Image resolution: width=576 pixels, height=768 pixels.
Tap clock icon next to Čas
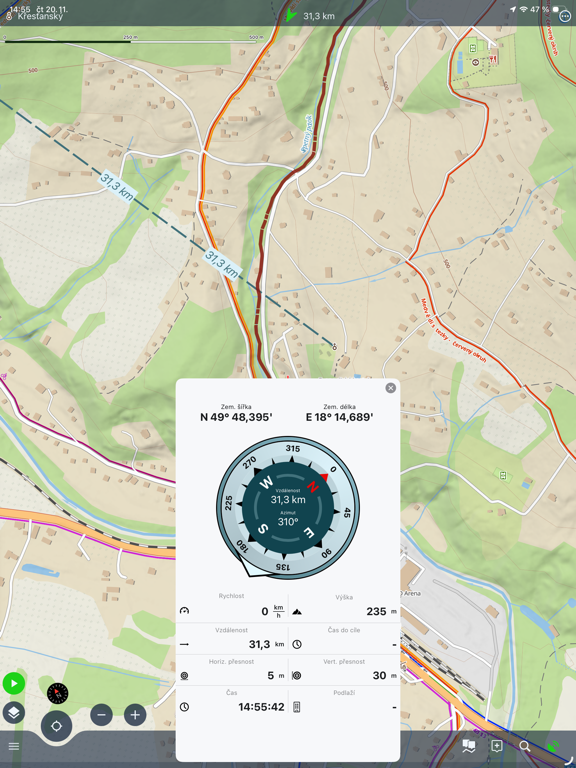tap(185, 707)
